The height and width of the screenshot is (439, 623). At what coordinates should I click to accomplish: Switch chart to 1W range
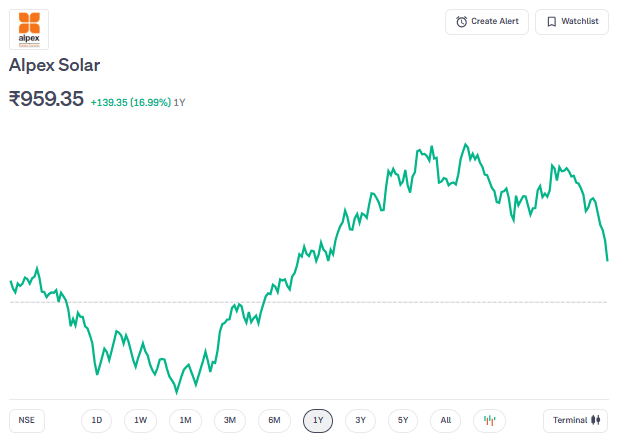click(141, 420)
